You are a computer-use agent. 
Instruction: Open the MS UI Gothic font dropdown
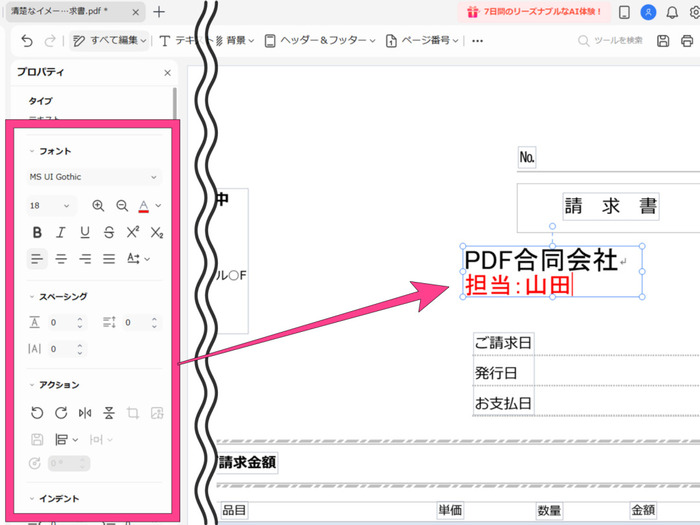[94, 177]
